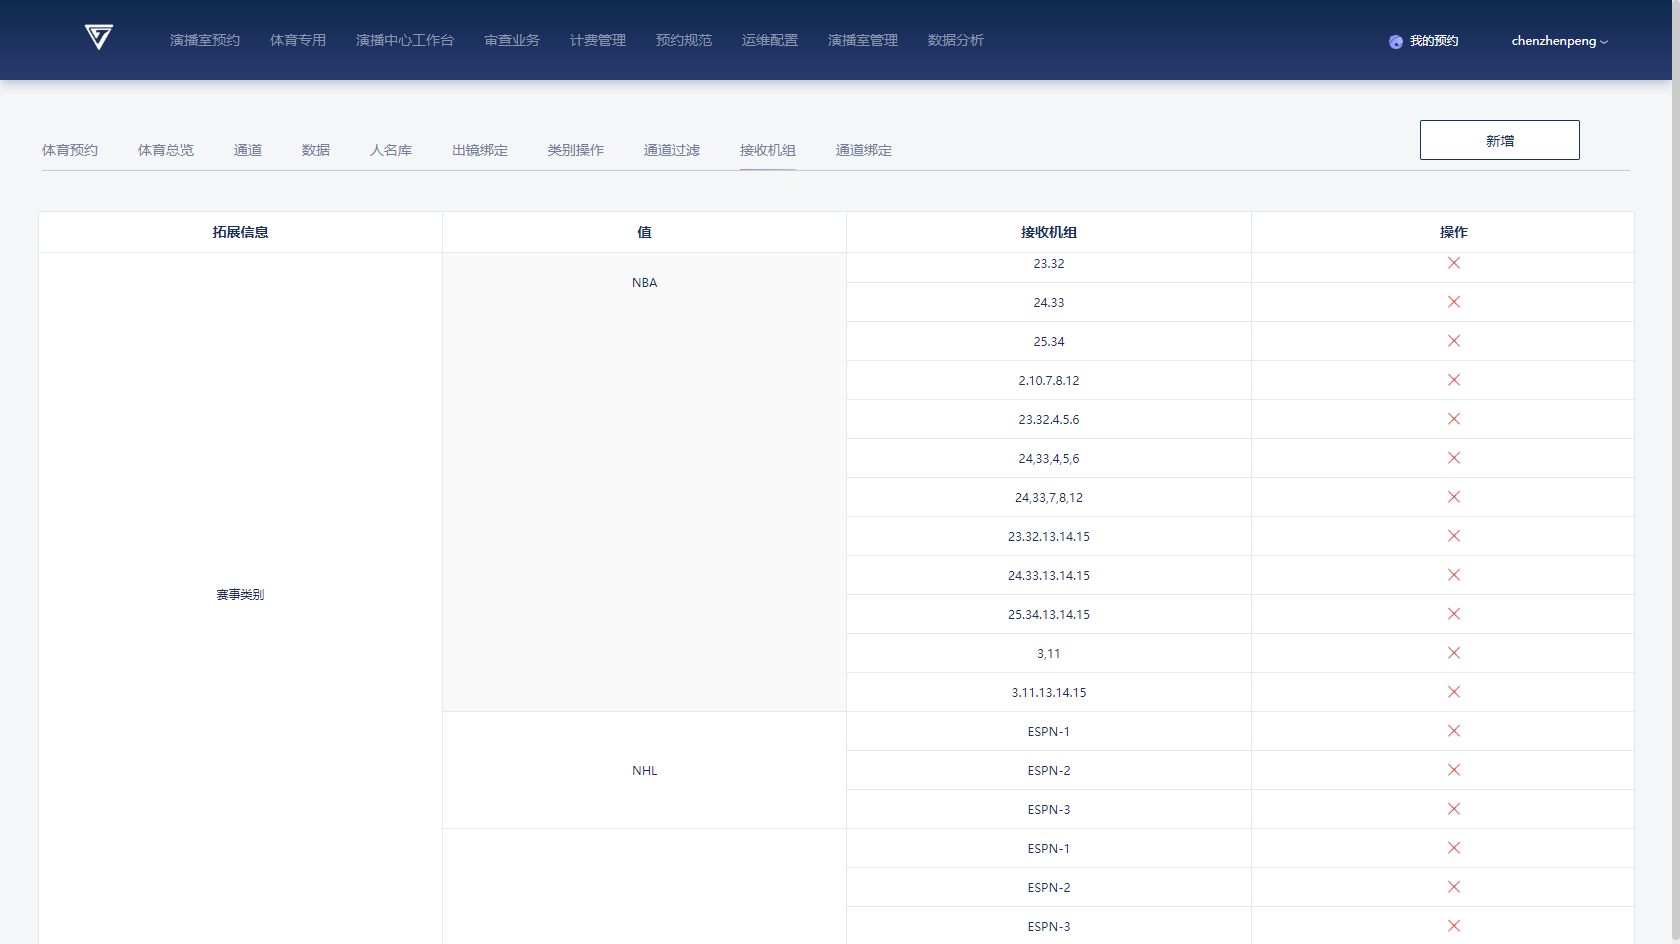Click the NHL value cell
1680x944 pixels.
pos(644,770)
